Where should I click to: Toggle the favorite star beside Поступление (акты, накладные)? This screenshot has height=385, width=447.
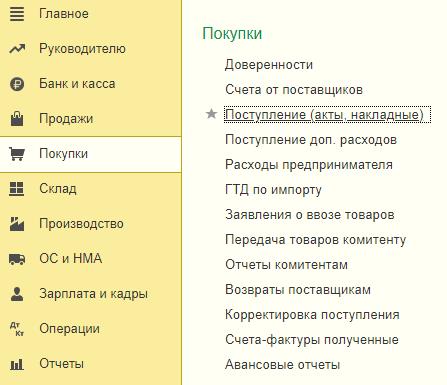click(x=211, y=114)
